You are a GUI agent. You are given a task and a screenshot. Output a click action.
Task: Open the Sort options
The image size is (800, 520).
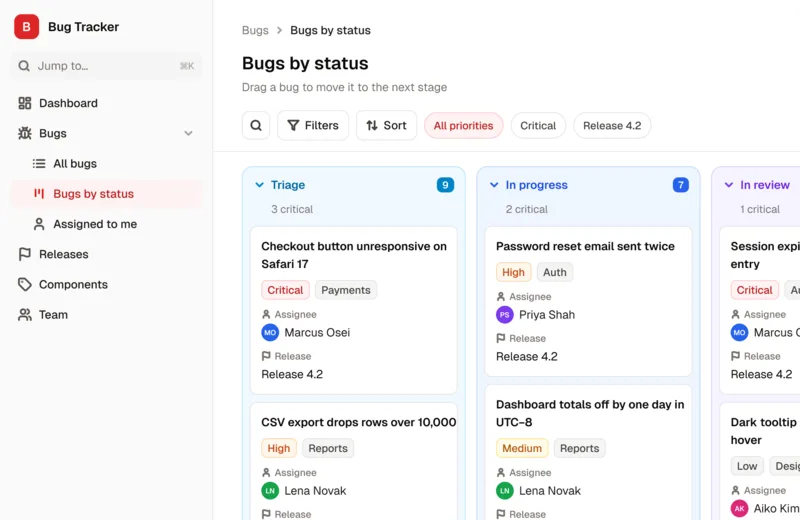386,126
